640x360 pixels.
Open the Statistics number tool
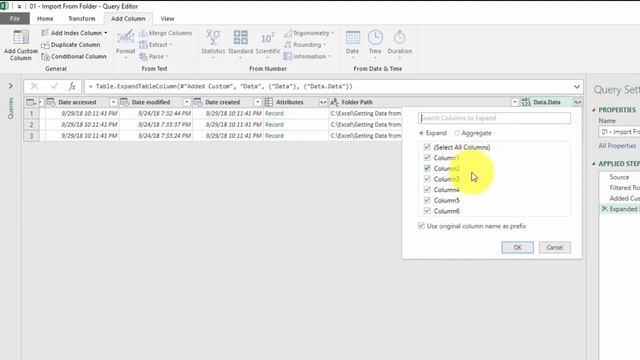point(213,44)
